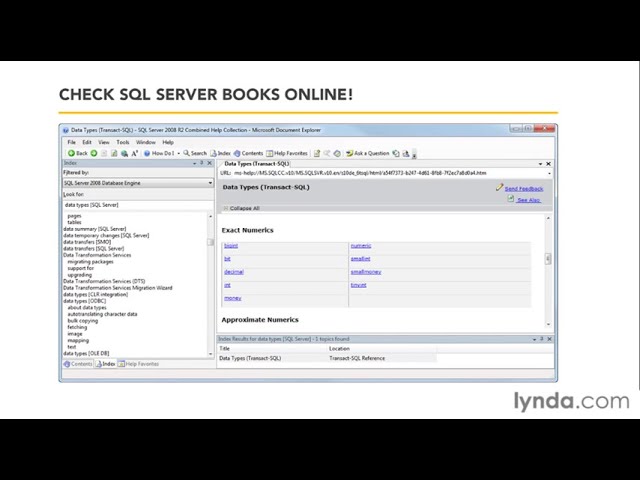The width and height of the screenshot is (640, 480).
Task: Open the Index panel window position dropdown
Action: pyautogui.click(x=195, y=163)
